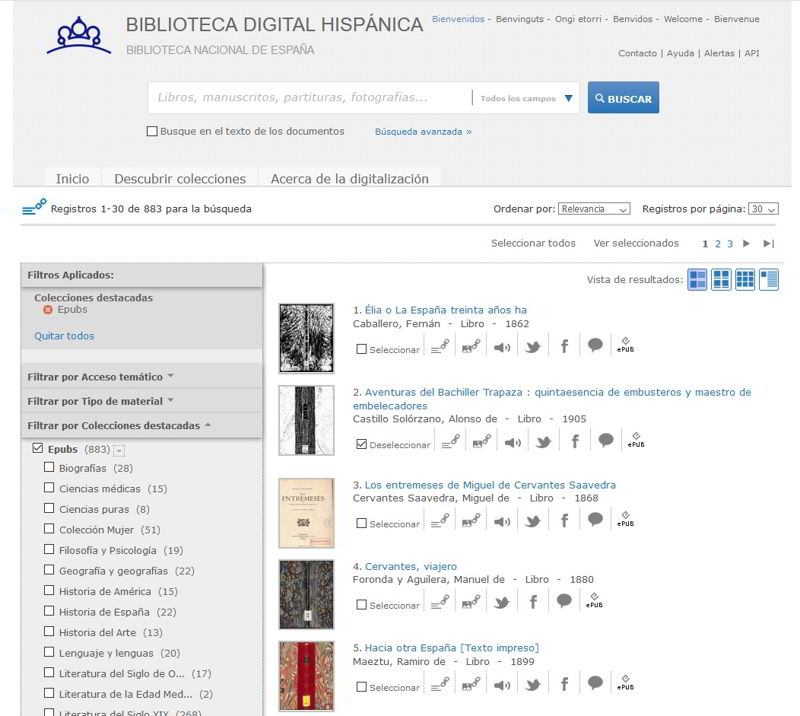800x716 pixels.
Task: Switch to the grid results view
Action: 720,281
